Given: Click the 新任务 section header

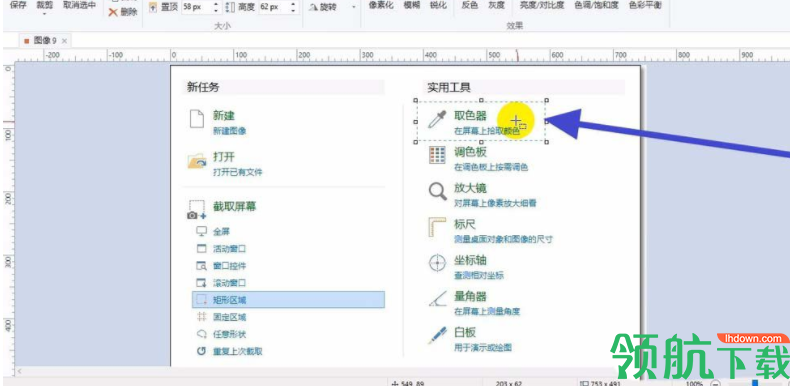Looking at the screenshot, I should [203, 87].
